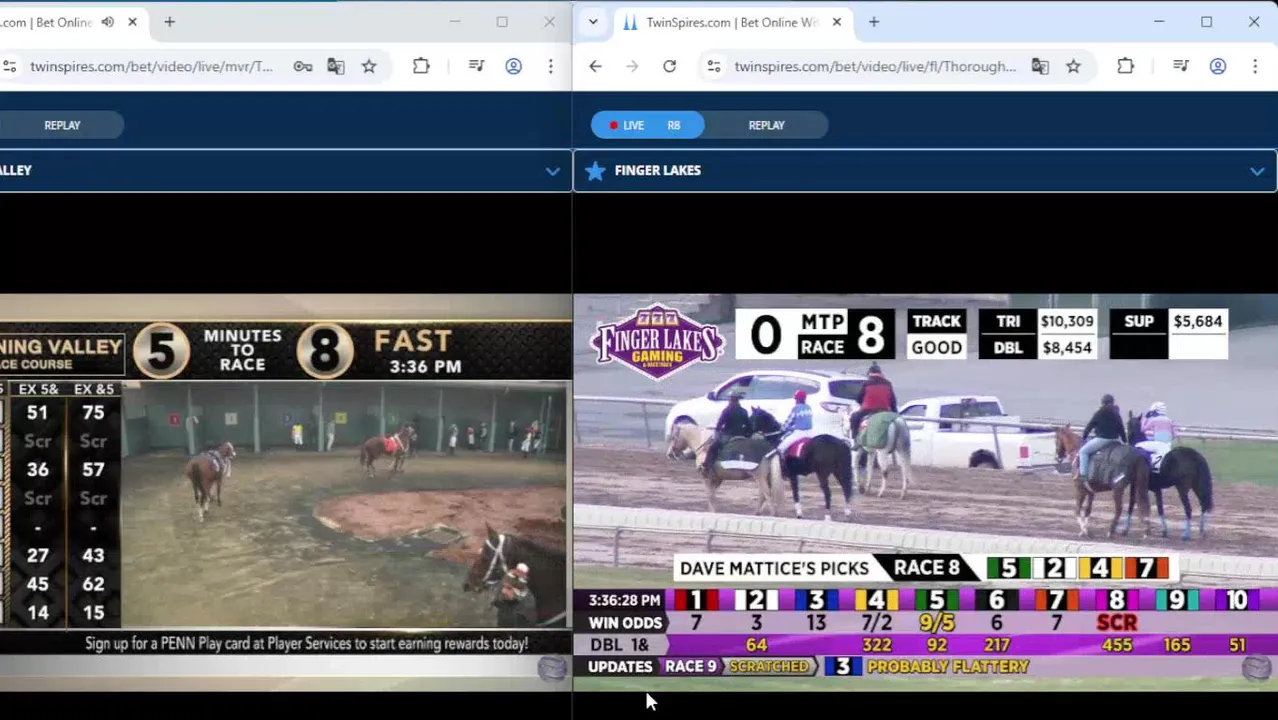
Task: Open media control icon in right window
Action: 1180,66
